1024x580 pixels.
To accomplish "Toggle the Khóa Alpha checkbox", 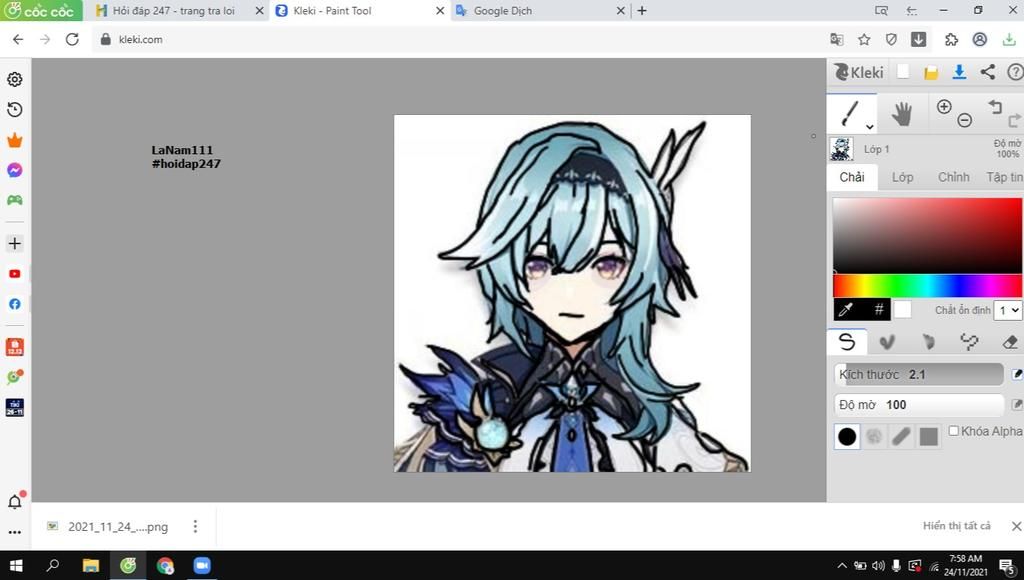I will pyautogui.click(x=953, y=430).
